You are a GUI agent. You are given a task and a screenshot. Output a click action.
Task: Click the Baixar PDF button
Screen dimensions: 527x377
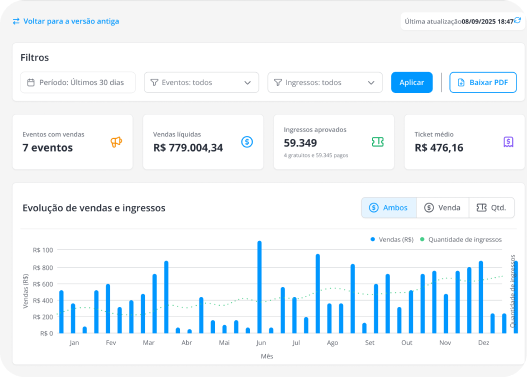[x=483, y=82]
